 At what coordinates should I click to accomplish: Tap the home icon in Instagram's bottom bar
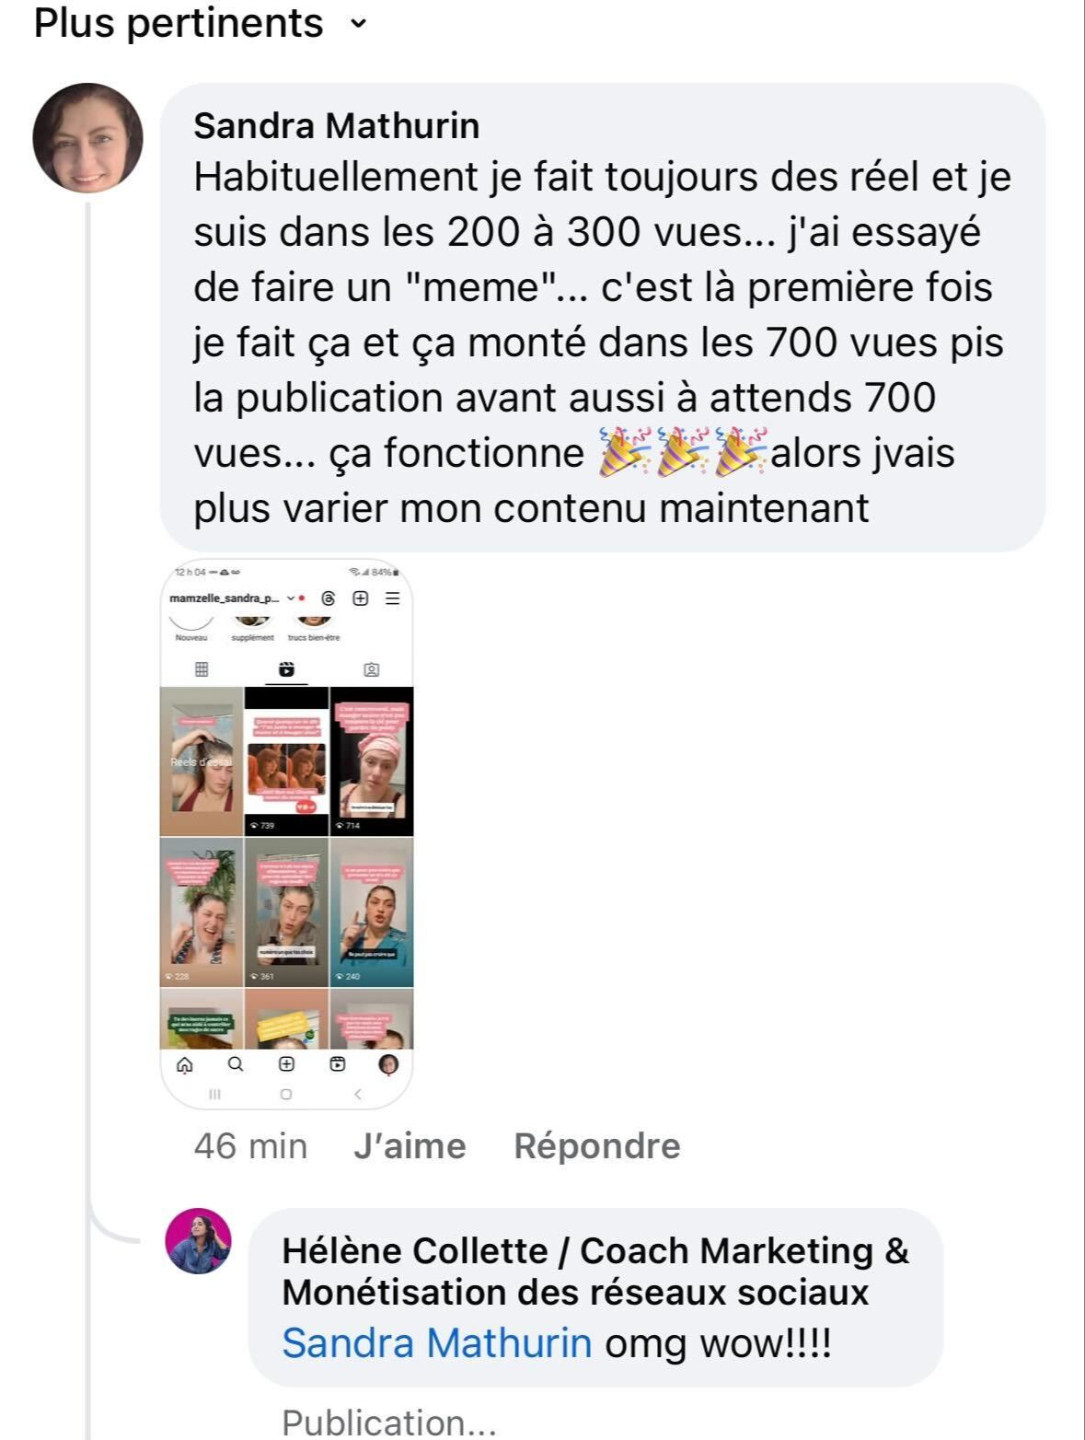[185, 1064]
